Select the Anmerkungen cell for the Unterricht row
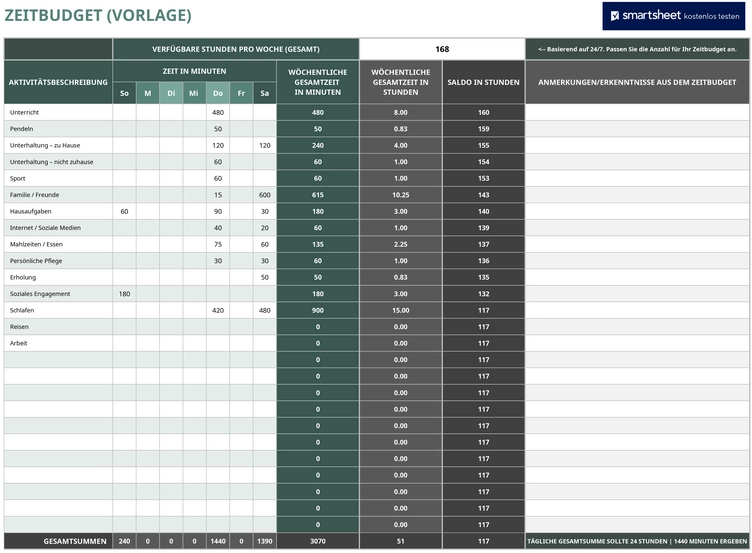This screenshot has width=752, height=553. coord(637,112)
